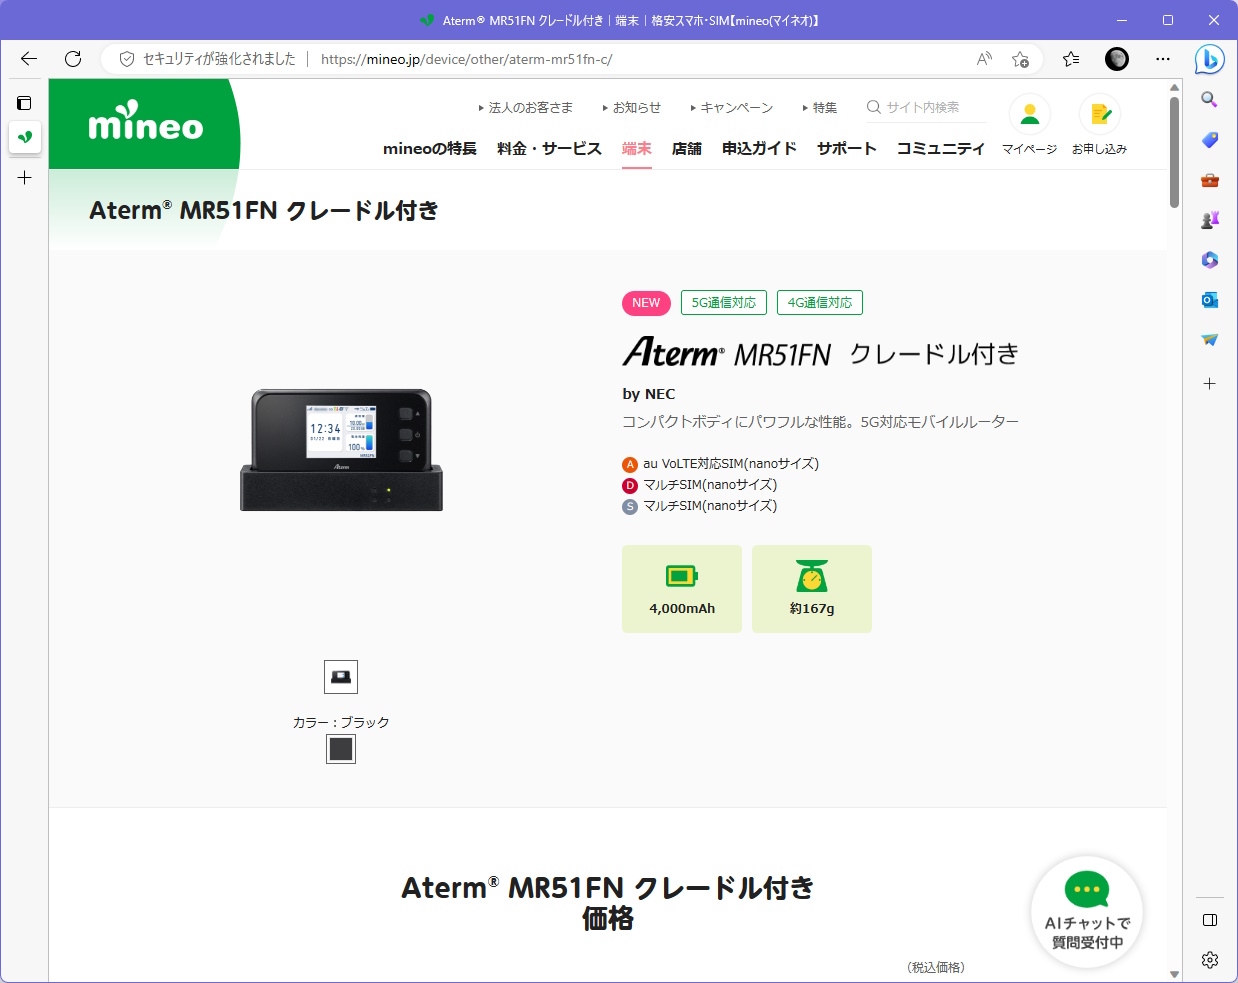Click the vertical scrollbar thumb
The width and height of the screenshot is (1238, 983).
coord(1174,152)
